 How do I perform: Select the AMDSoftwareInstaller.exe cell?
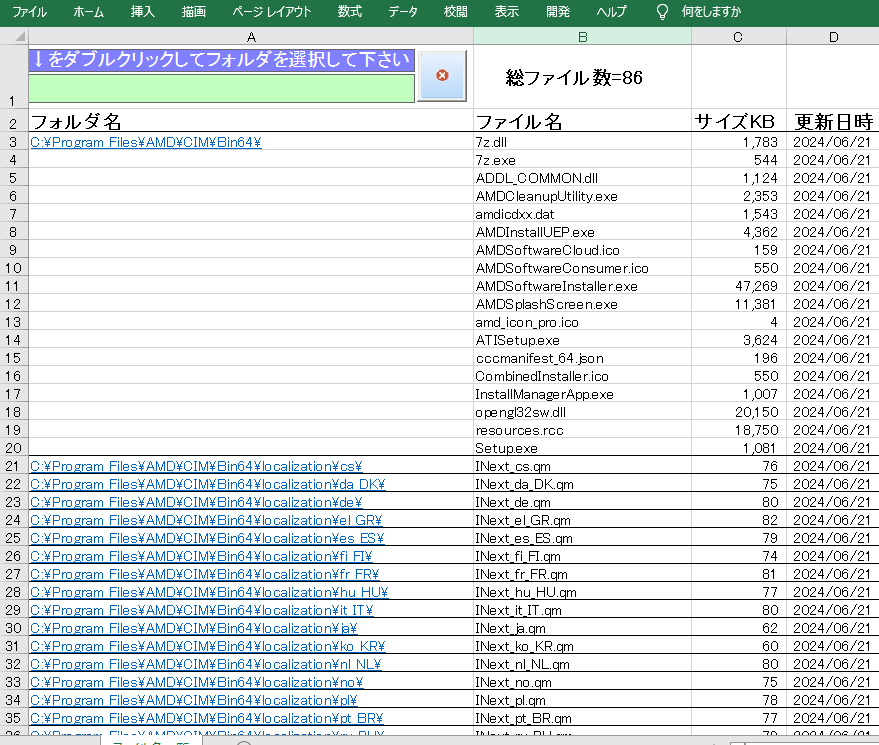coord(556,287)
